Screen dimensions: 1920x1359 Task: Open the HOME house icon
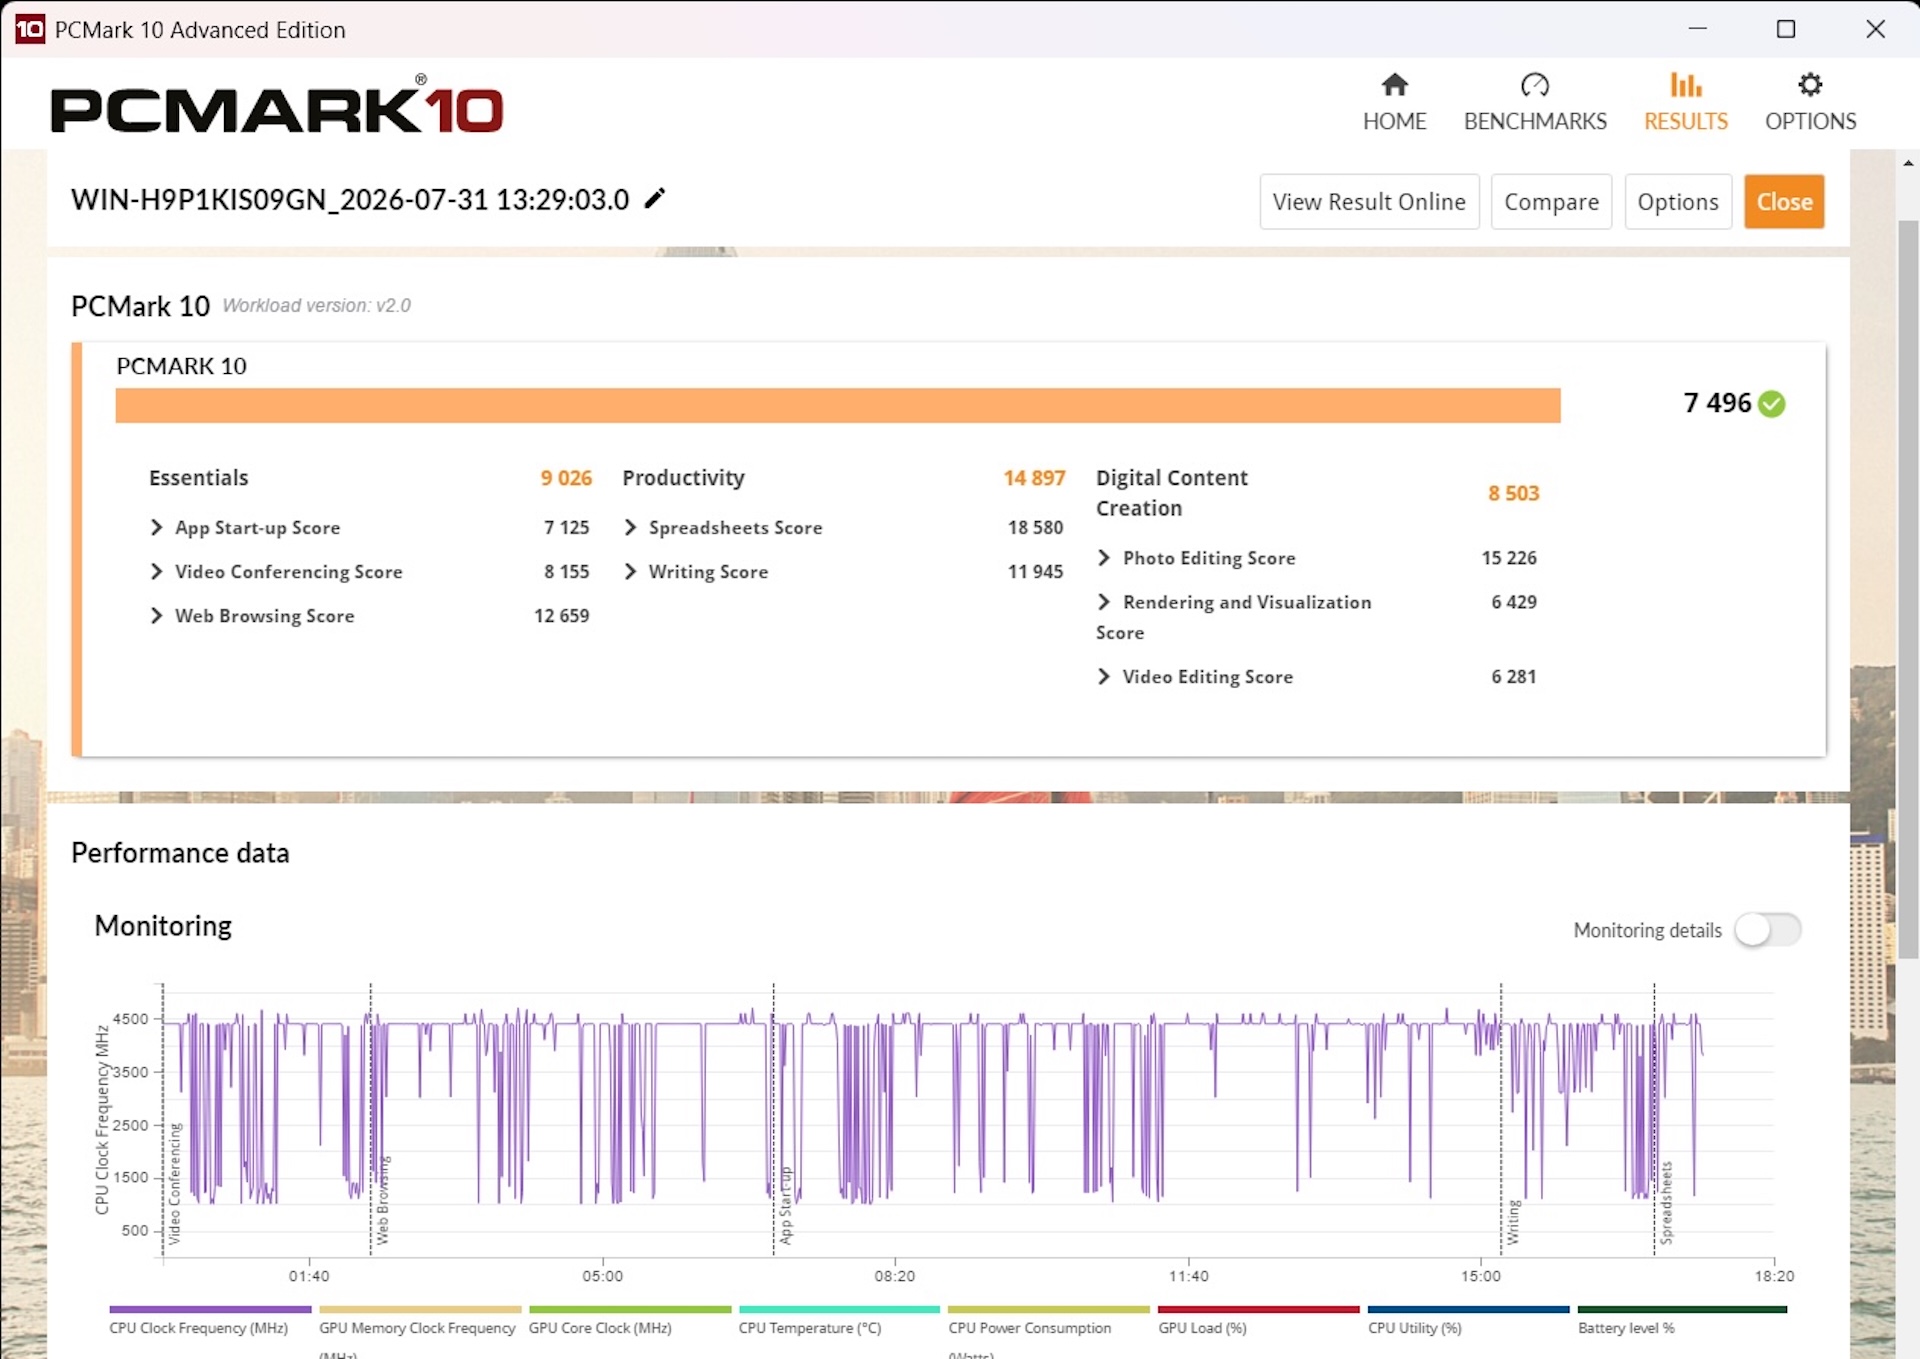coord(1394,85)
